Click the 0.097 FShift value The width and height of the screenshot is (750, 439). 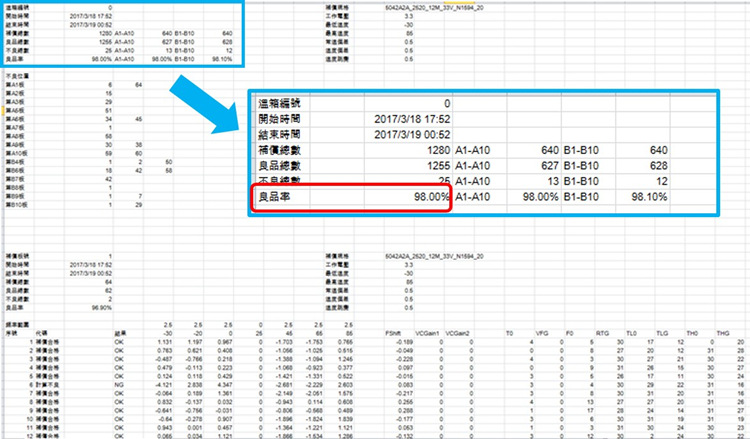[x=406, y=367]
